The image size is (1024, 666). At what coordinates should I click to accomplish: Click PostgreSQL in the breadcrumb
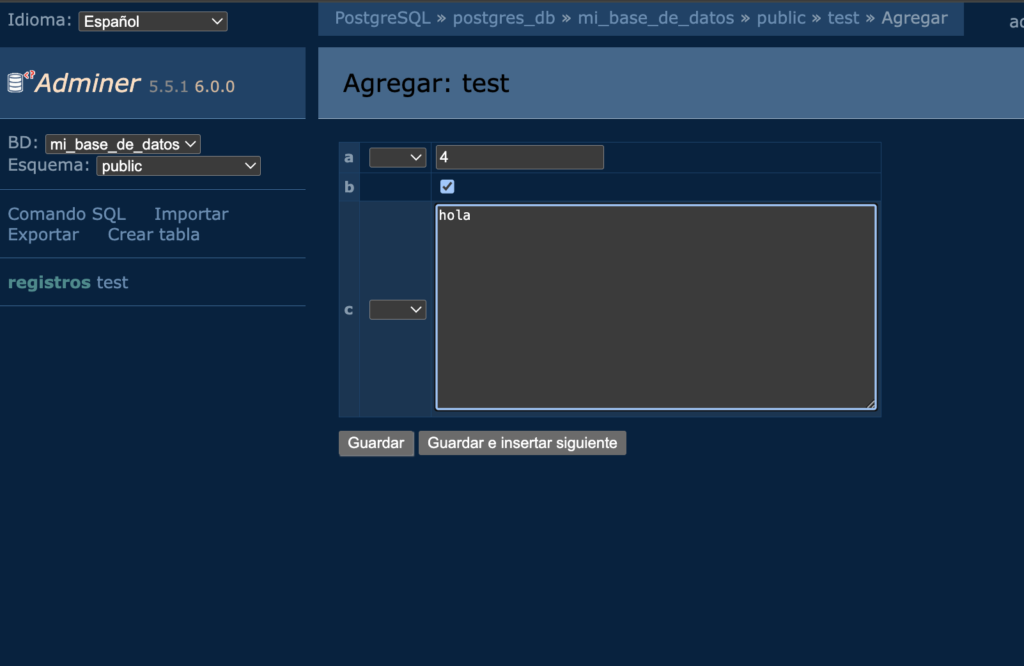(383, 18)
